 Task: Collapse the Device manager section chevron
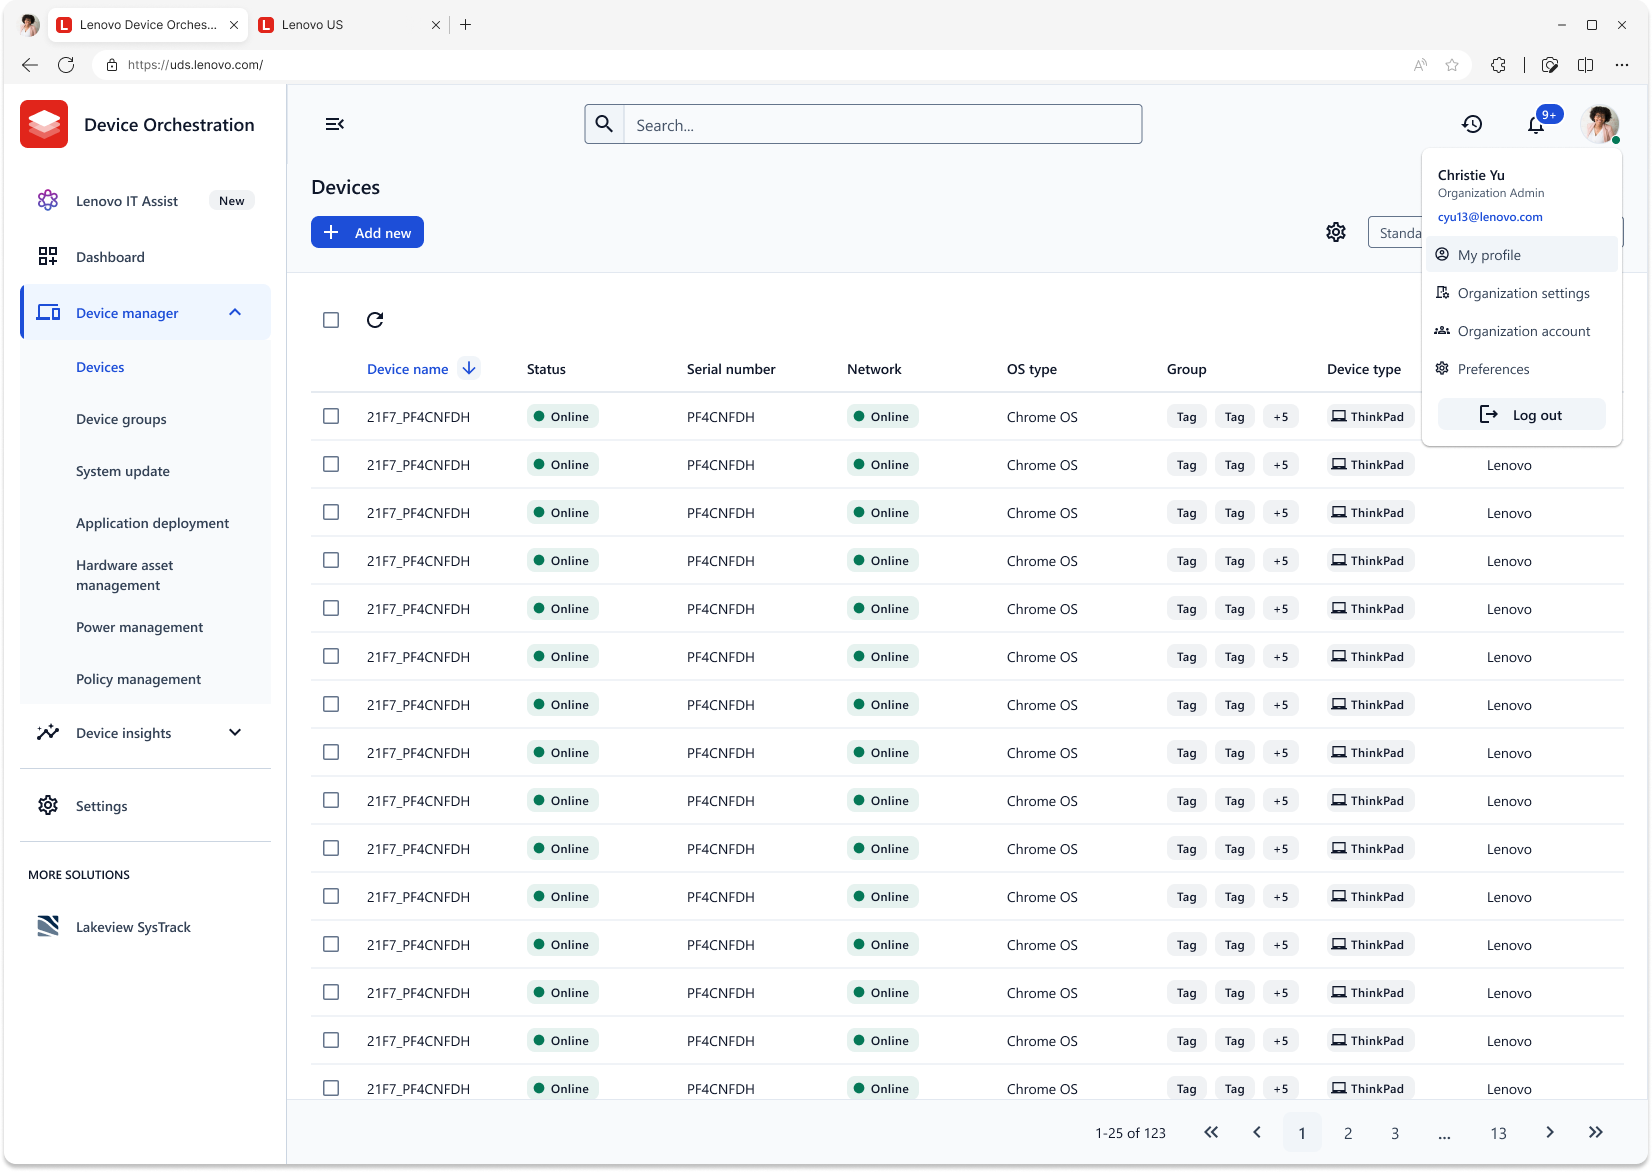(235, 312)
